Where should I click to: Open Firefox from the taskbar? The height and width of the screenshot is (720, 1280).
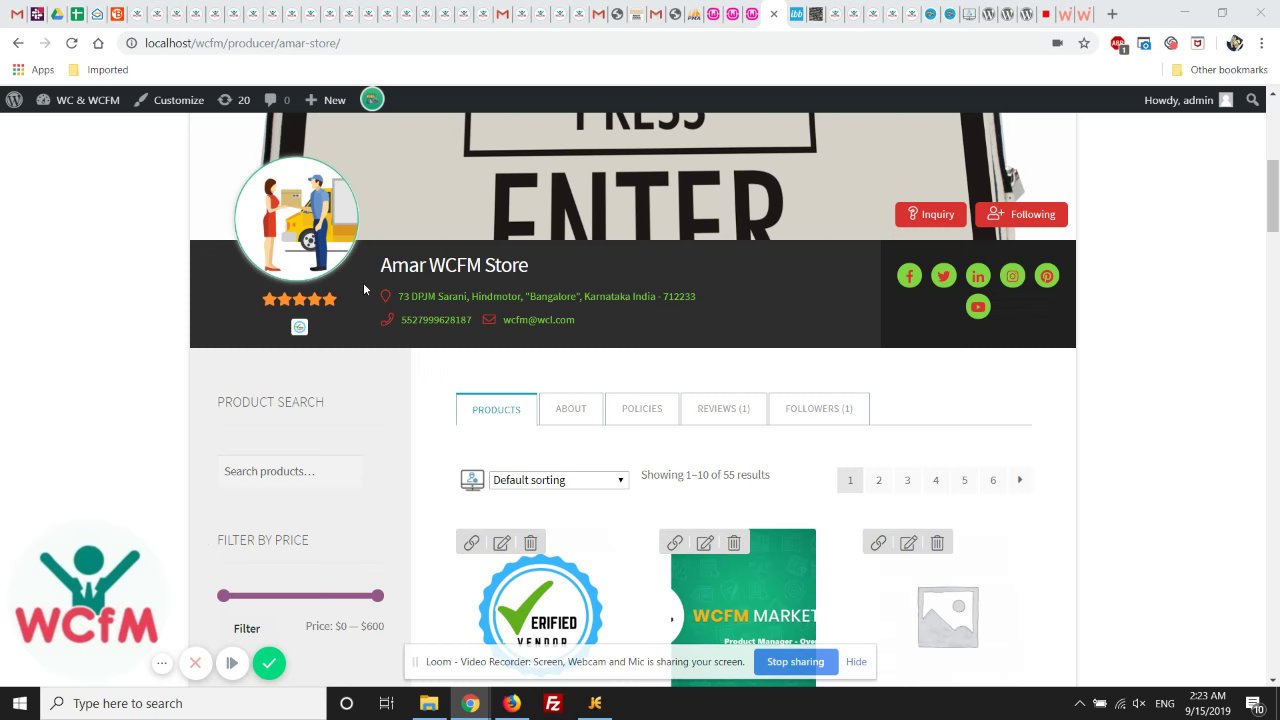[511, 703]
